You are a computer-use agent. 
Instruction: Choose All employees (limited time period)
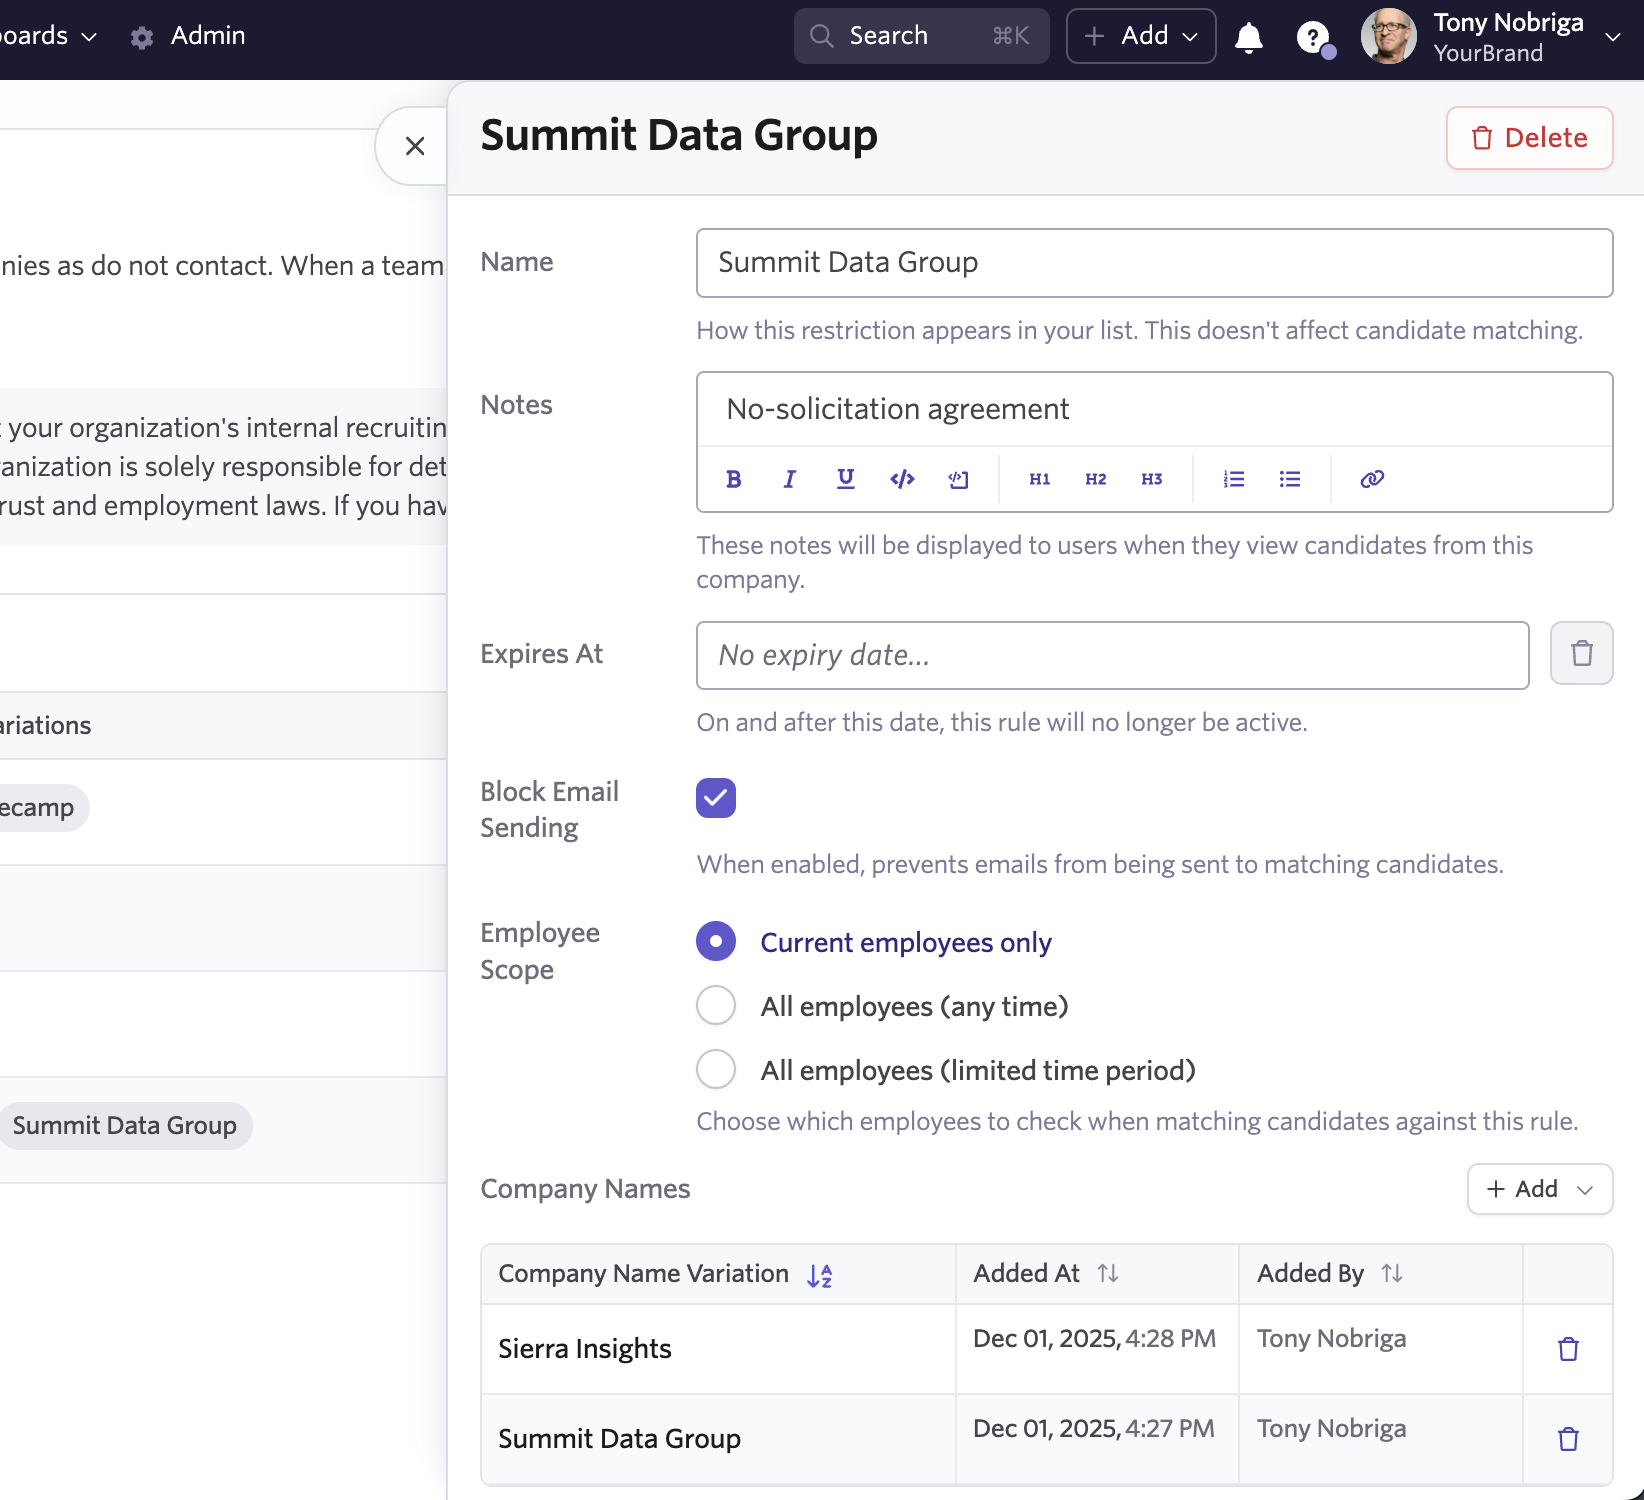pyautogui.click(x=716, y=1069)
